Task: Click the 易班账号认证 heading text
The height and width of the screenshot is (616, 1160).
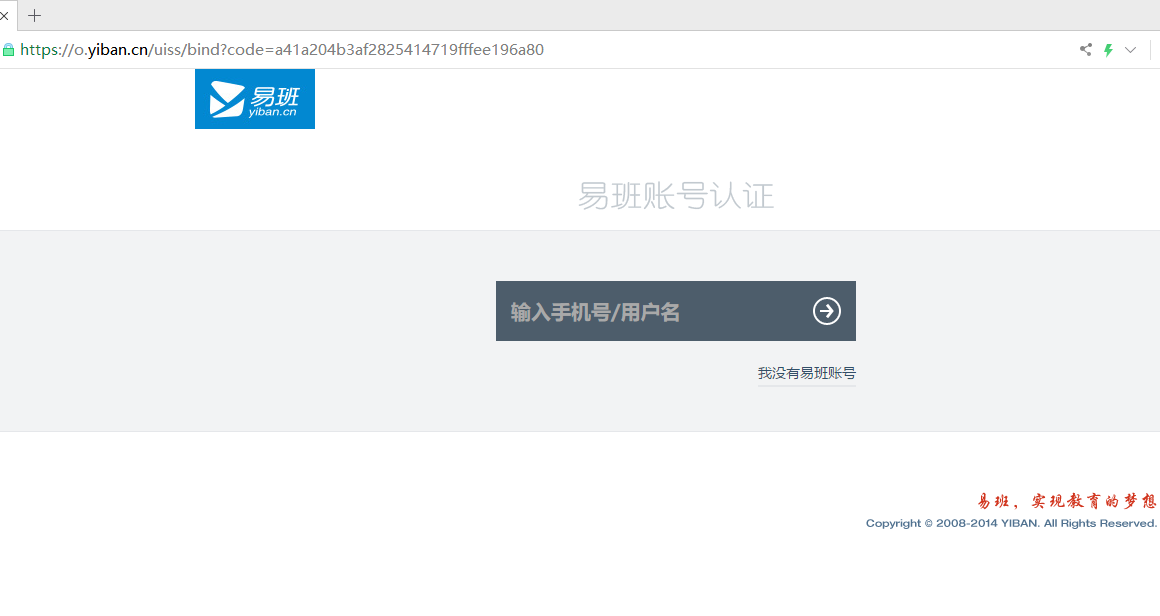Action: coord(675,197)
